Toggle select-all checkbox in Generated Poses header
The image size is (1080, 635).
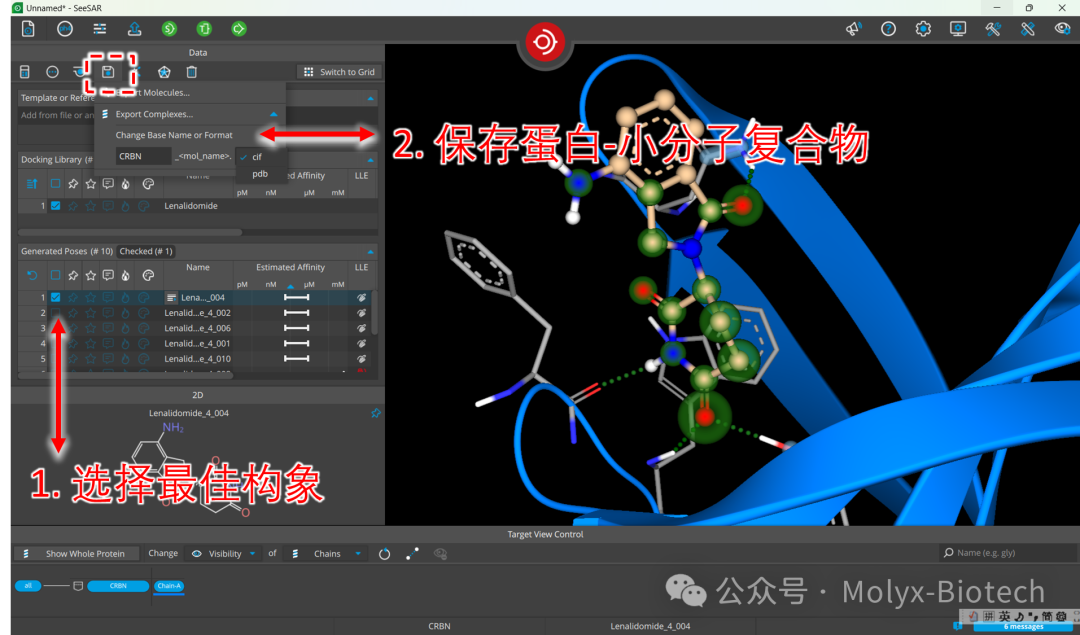pos(55,275)
